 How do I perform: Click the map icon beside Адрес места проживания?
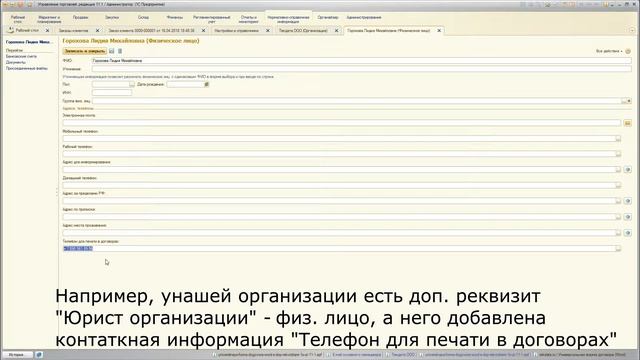click(628, 233)
